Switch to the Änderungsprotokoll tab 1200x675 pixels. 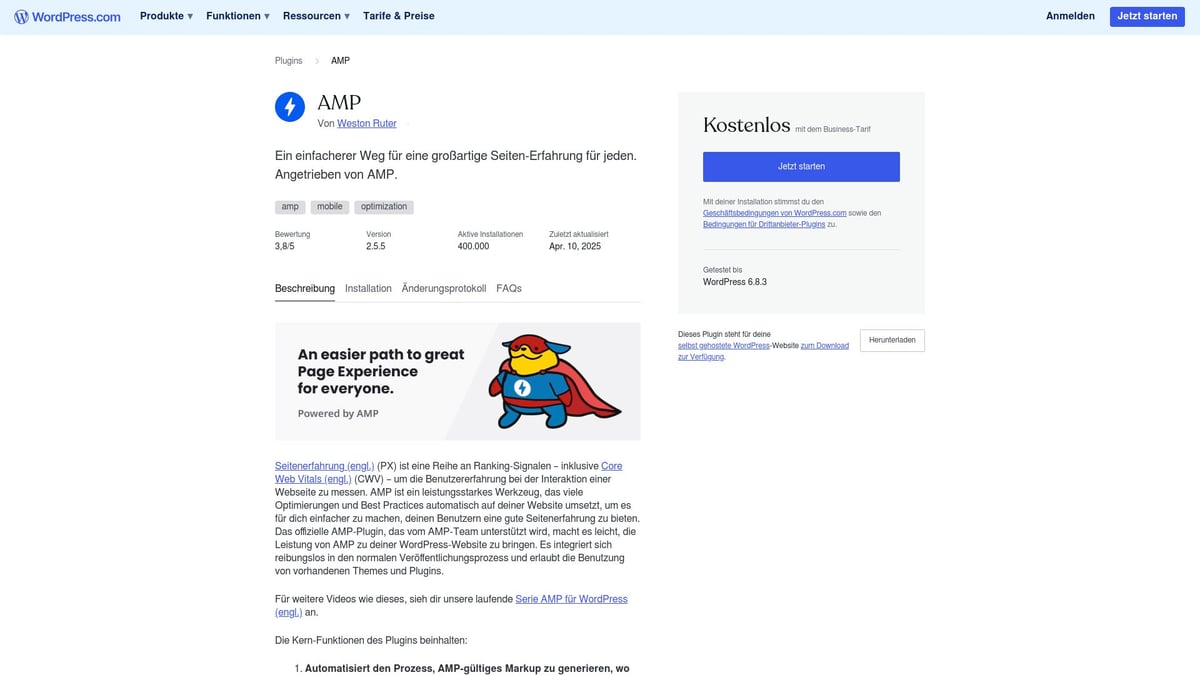[x=443, y=288]
